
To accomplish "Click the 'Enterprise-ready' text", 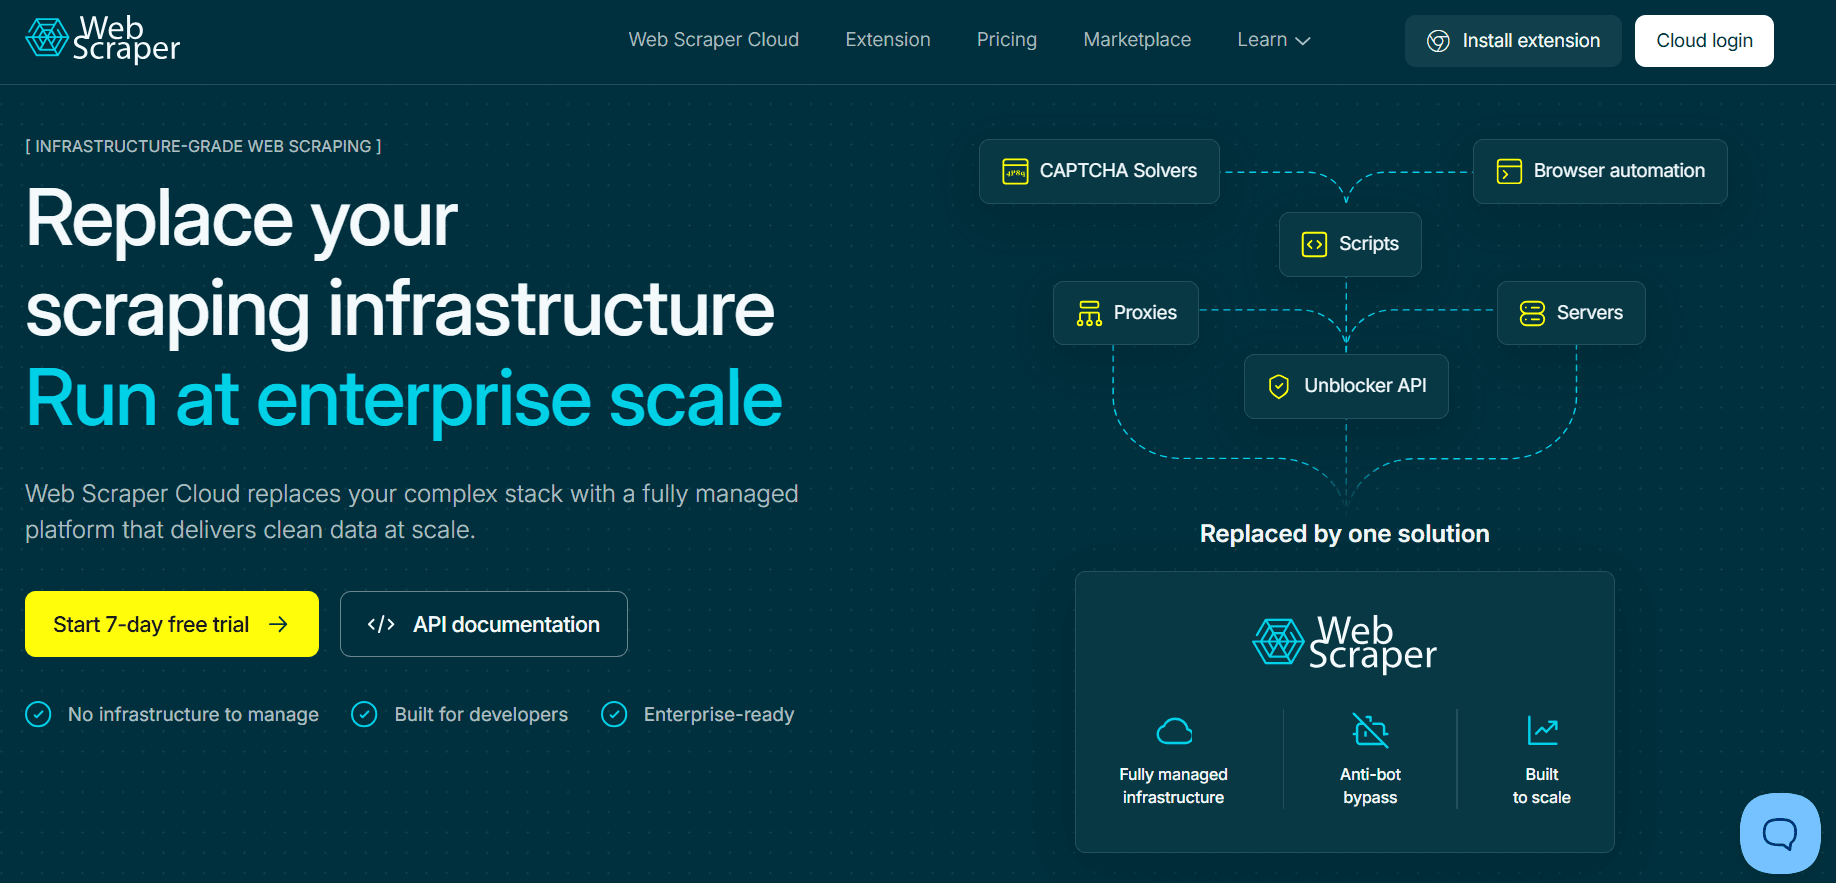I will pos(719,714).
